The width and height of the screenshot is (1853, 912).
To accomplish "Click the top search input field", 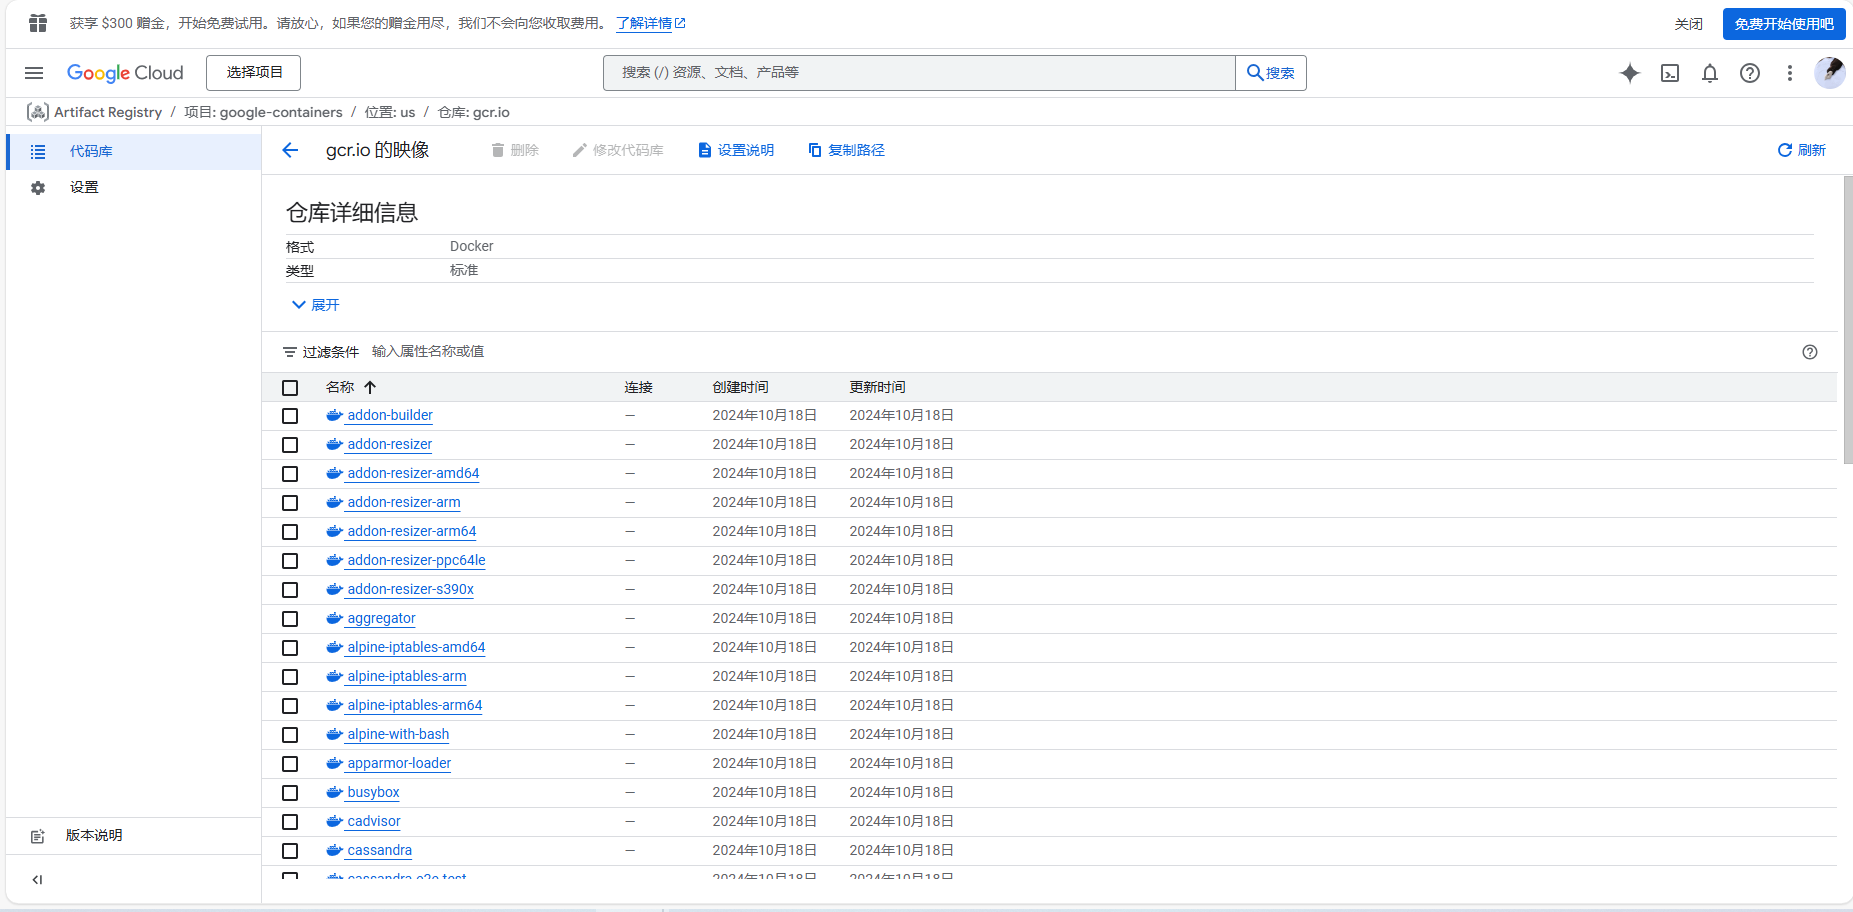I will (x=919, y=73).
